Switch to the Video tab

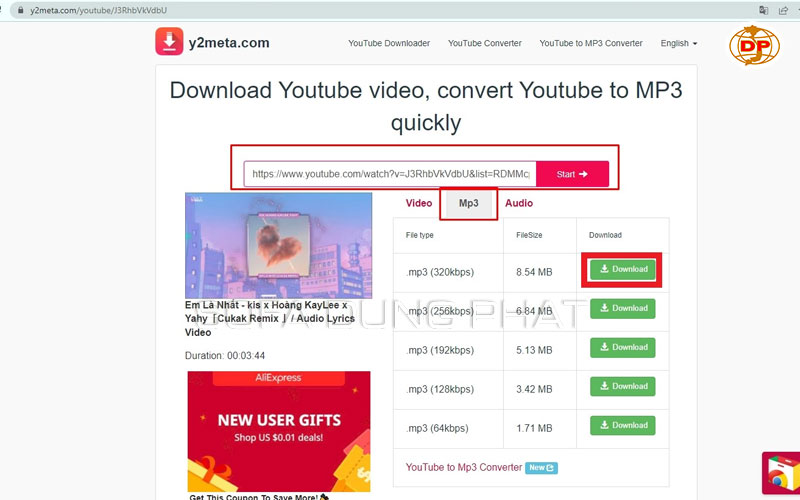pos(419,203)
